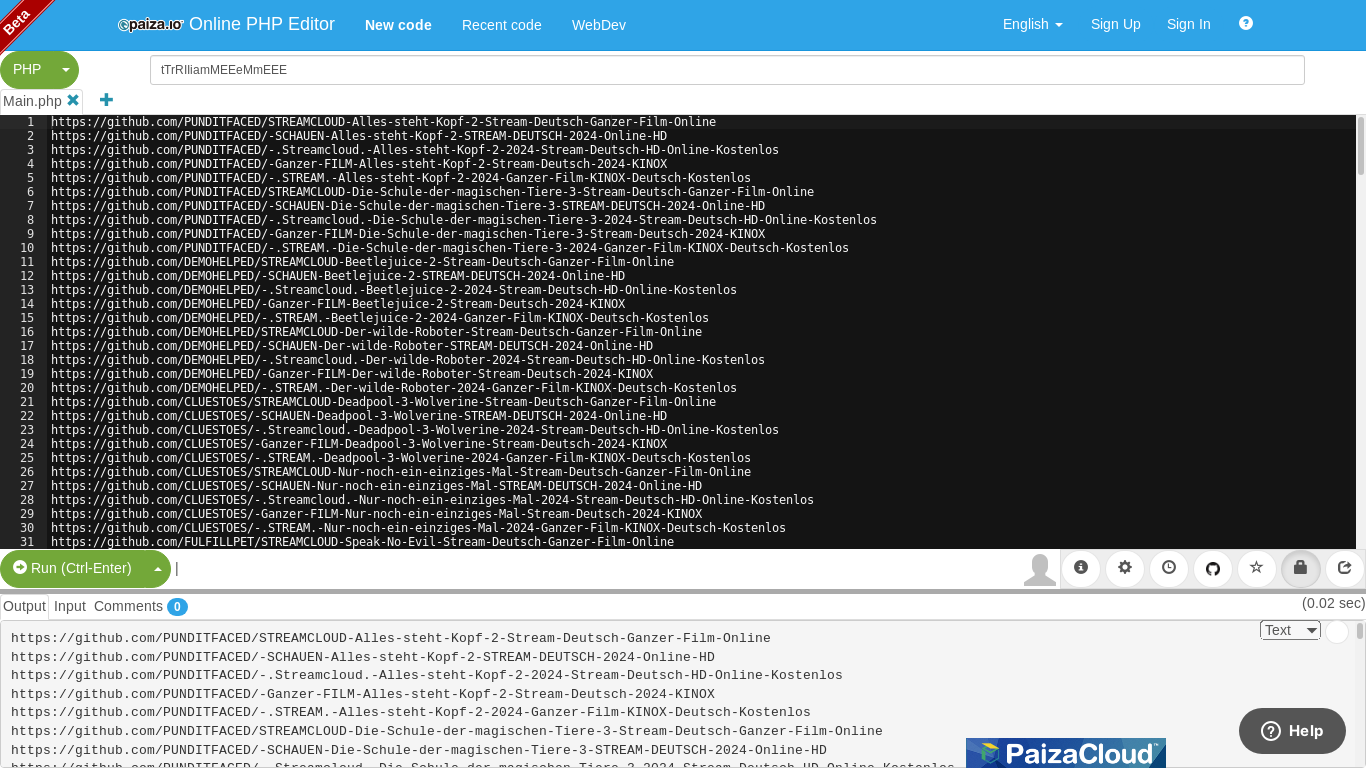Switch to the Output tab
The image size is (1366, 768).
(24, 606)
